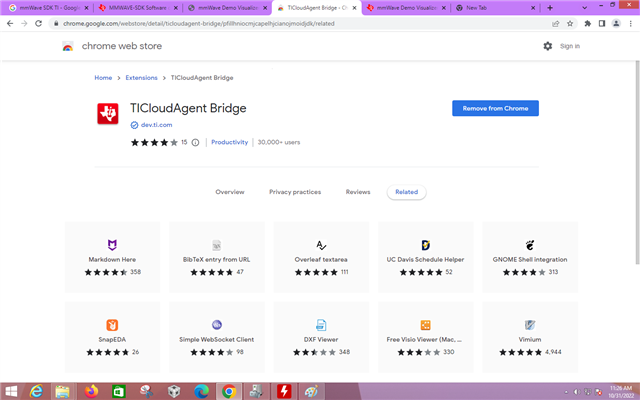Switch to the Reviews tab
Image resolution: width=640 pixels, height=400 pixels.
coord(358,192)
